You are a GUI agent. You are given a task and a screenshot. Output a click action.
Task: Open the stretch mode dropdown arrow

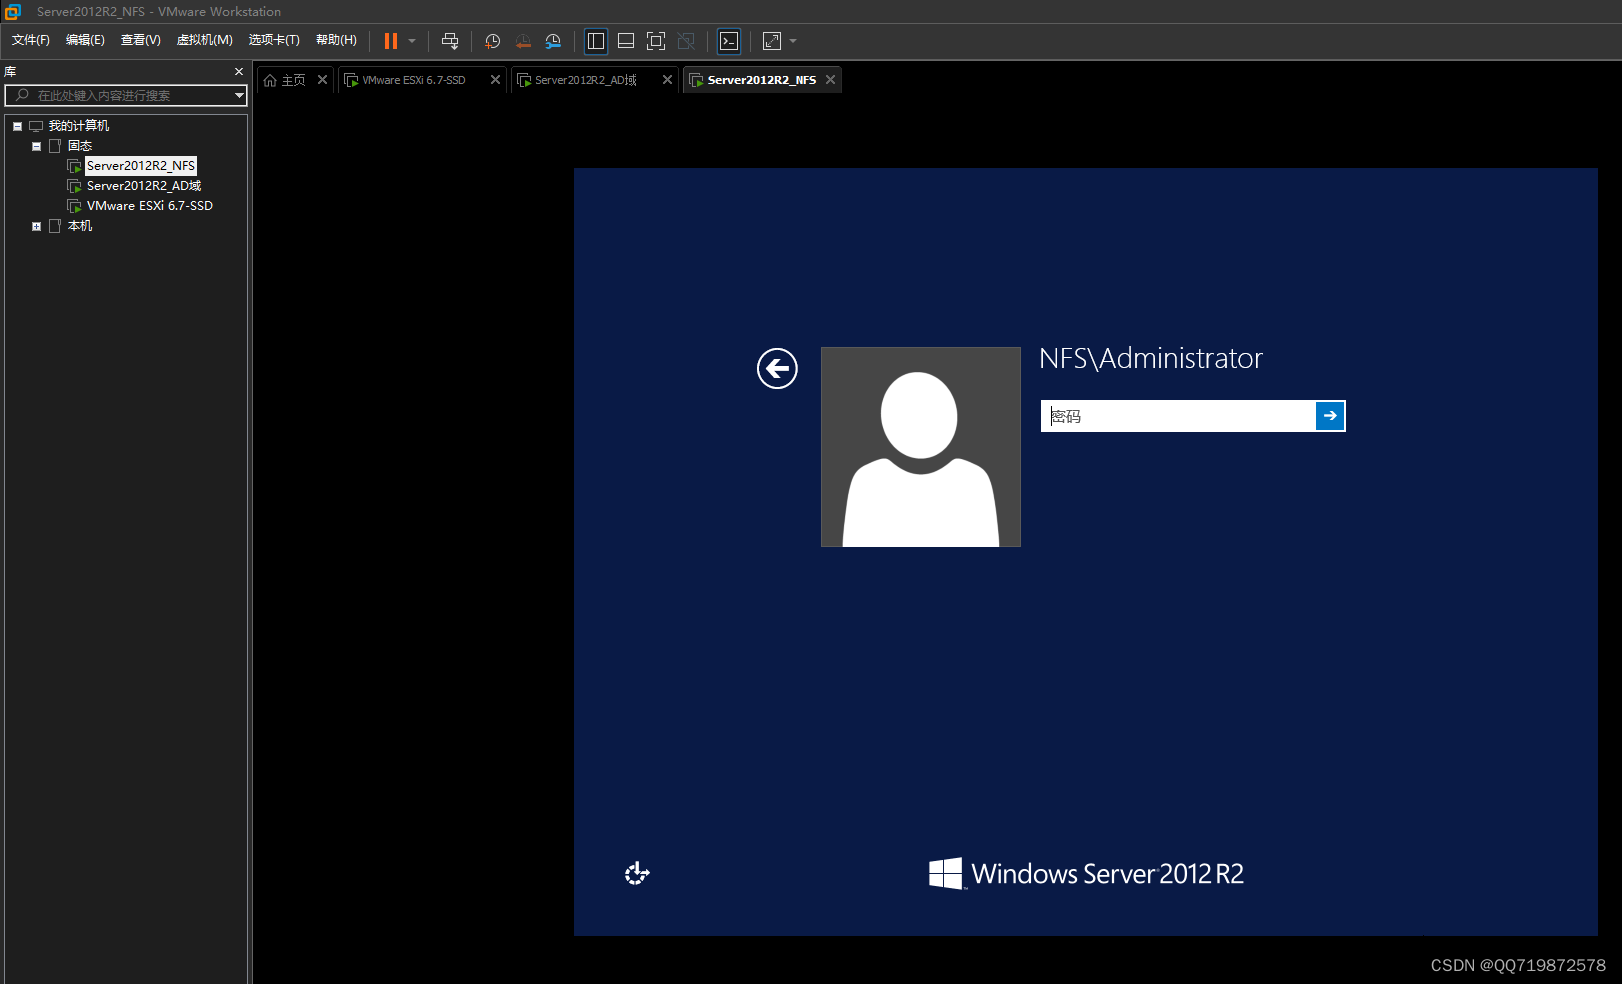(793, 41)
